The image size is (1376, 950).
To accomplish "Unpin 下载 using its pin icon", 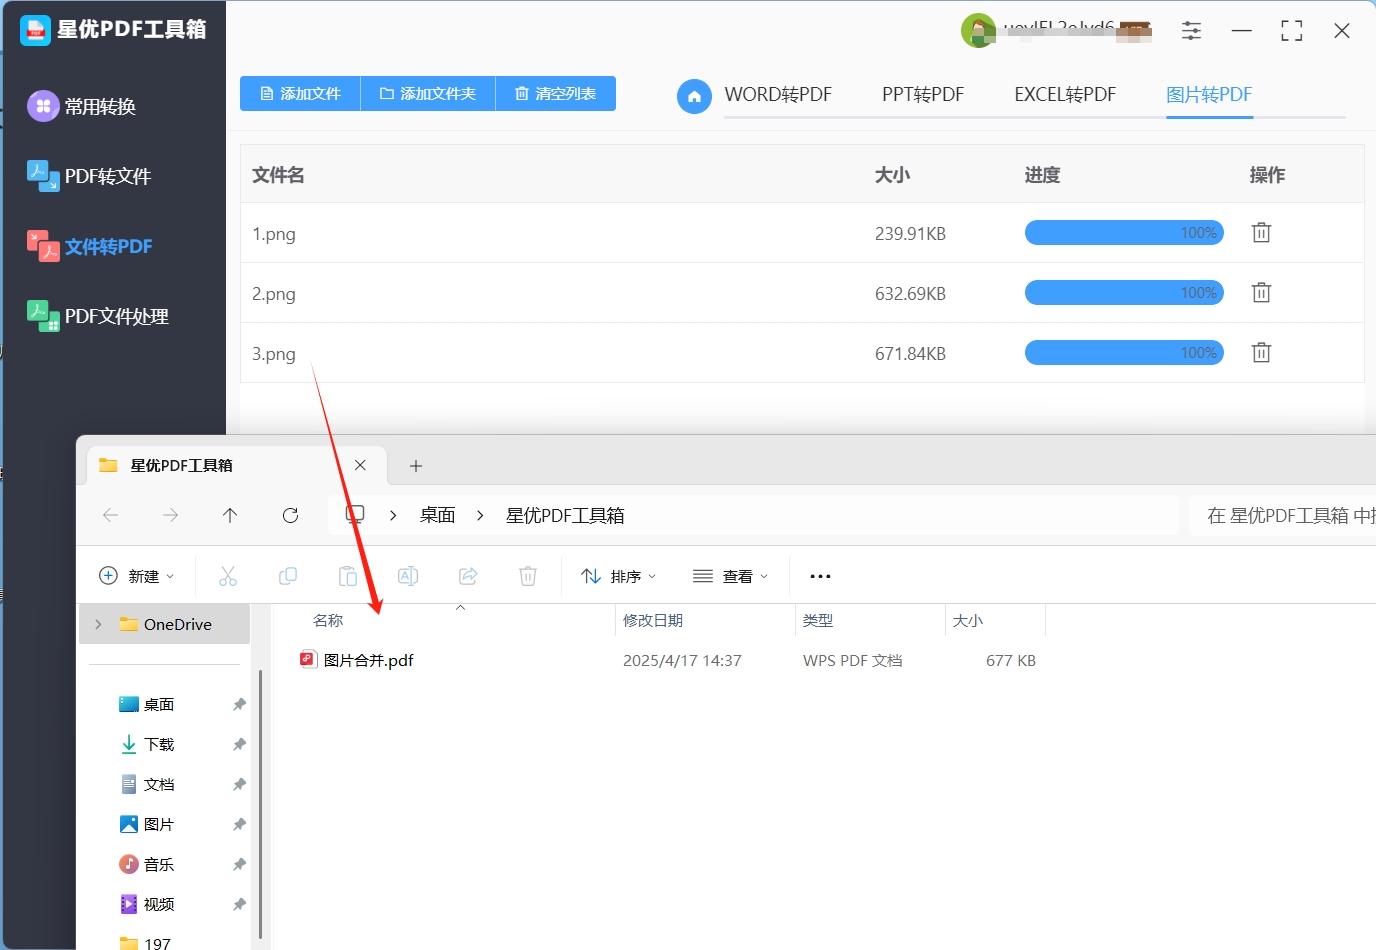I will [x=239, y=744].
